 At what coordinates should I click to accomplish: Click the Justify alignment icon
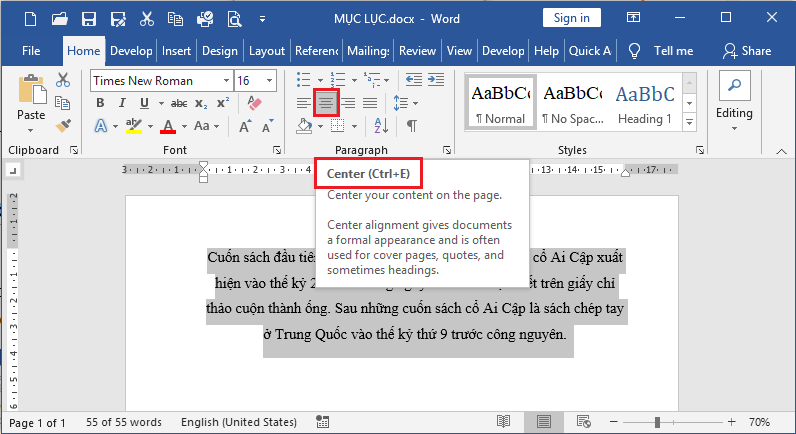coord(370,103)
